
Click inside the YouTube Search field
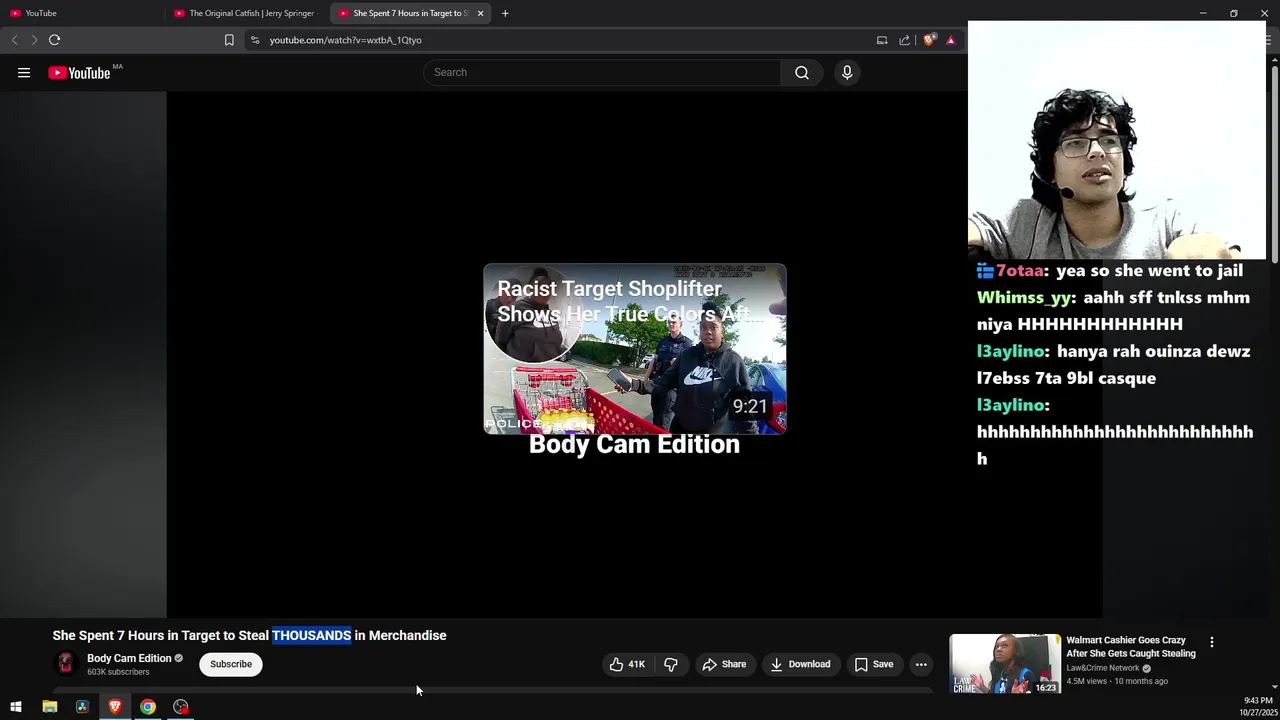click(x=603, y=72)
